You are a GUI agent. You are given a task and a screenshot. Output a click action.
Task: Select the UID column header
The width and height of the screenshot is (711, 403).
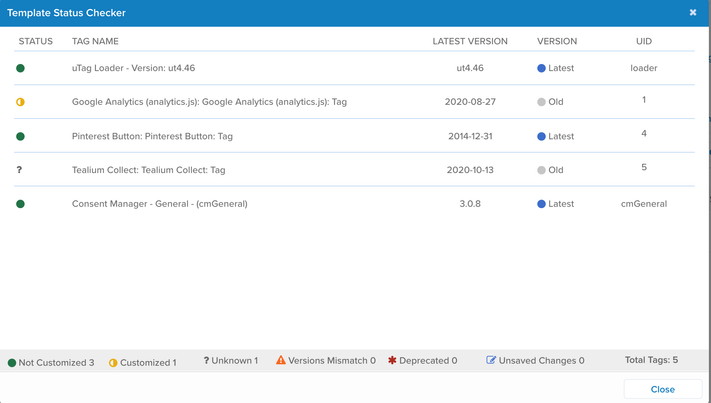click(x=643, y=42)
